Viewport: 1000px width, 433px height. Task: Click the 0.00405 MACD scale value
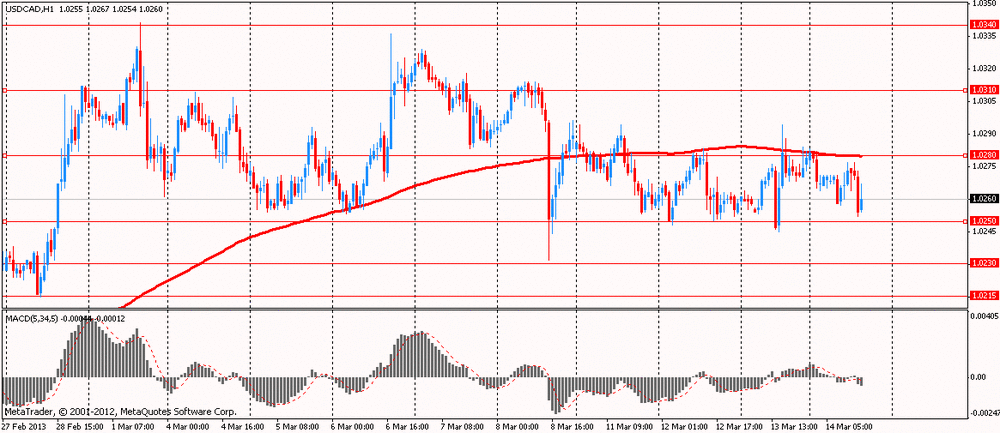[984, 315]
